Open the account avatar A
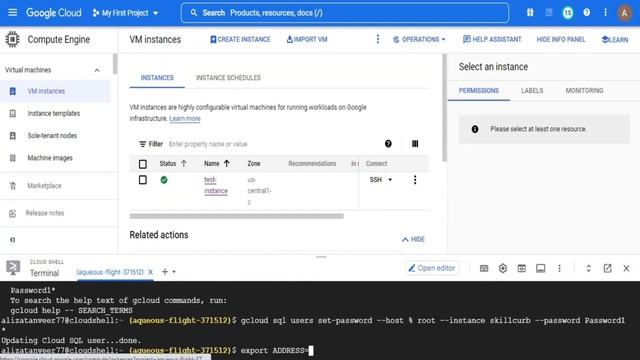This screenshot has height=360, width=640. click(x=624, y=13)
